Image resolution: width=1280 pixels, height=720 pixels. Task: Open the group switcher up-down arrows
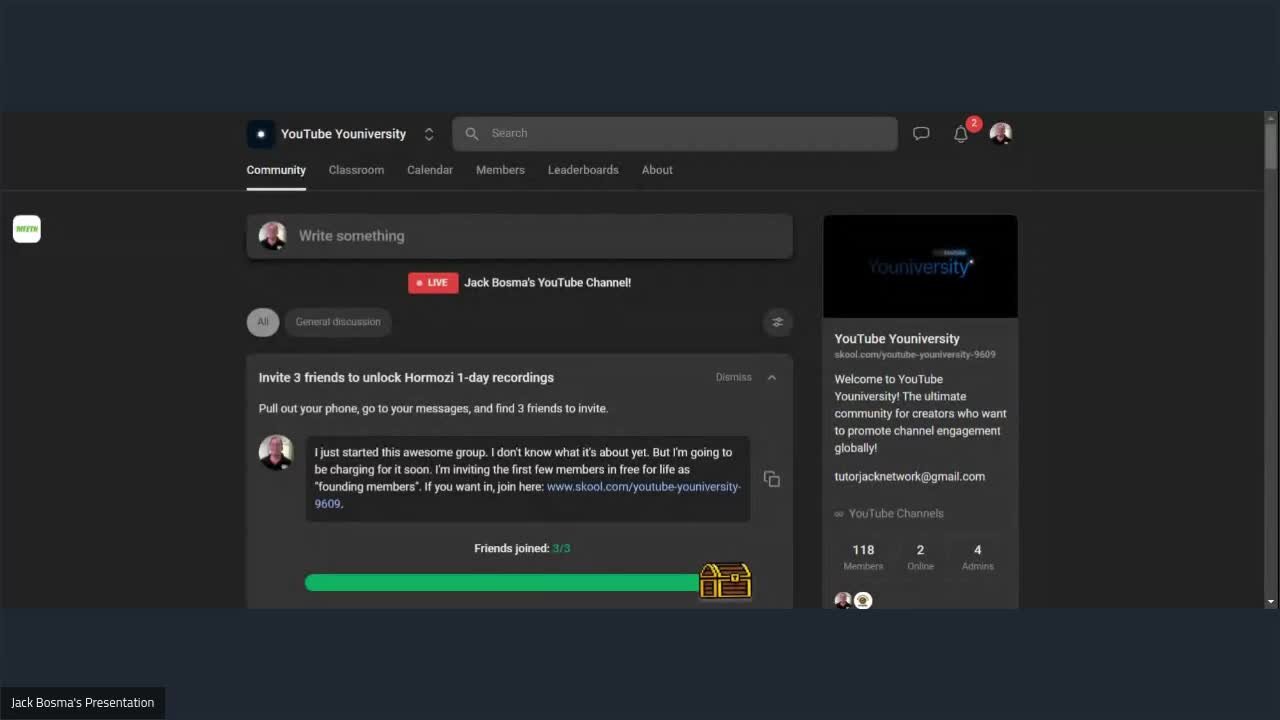point(429,134)
